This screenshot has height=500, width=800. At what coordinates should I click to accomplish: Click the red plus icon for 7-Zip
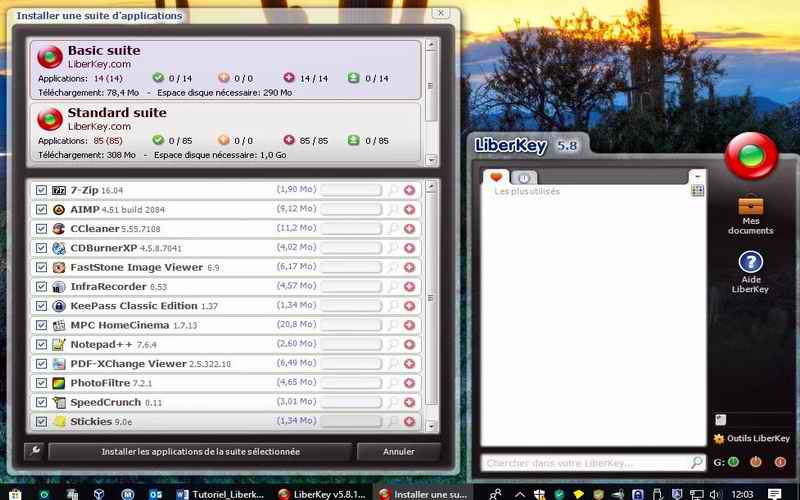409,190
